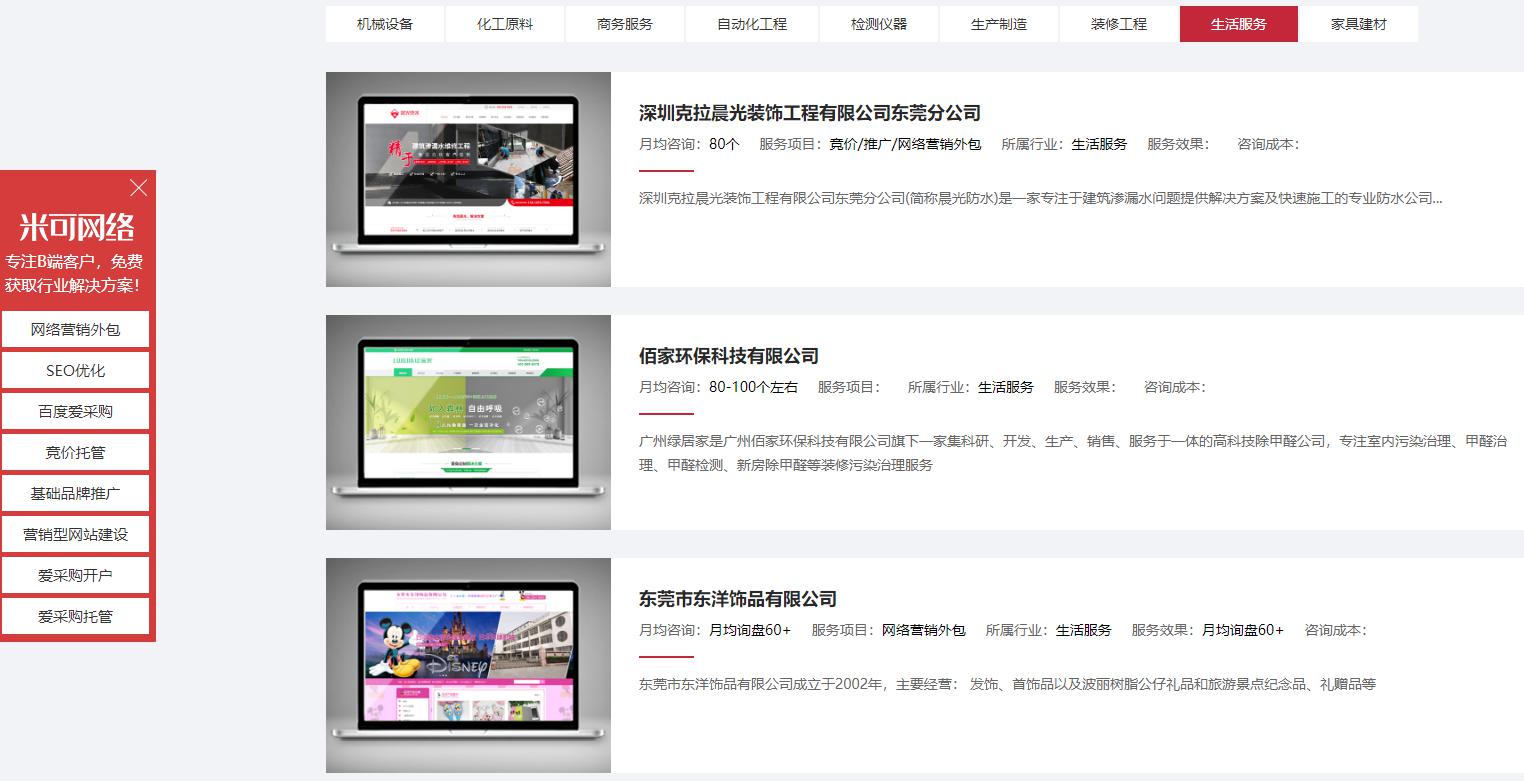Click 营销型网站建设 in the sidebar
Screen dimensions: 1524x781
point(76,533)
